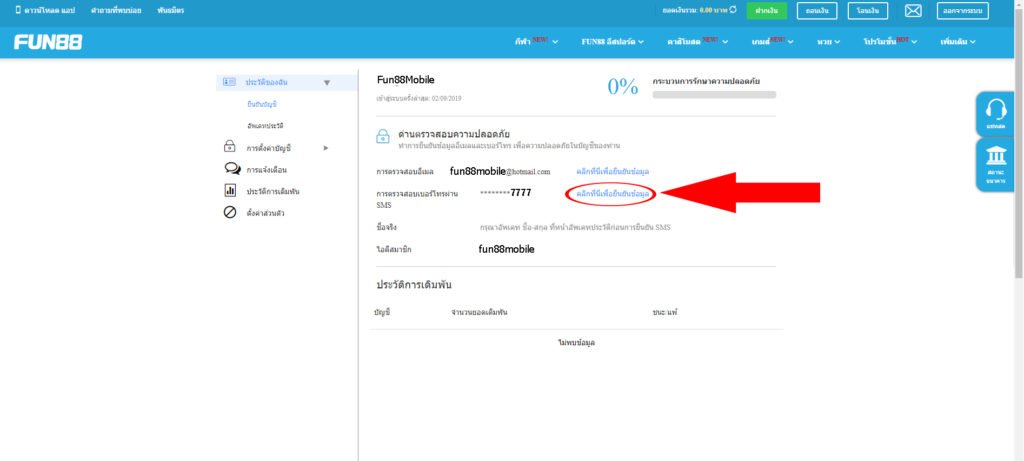Image resolution: width=1024 pixels, height=461 pixels.
Task: Click the SMS phone verification link circled in red
Action: [x=613, y=193]
